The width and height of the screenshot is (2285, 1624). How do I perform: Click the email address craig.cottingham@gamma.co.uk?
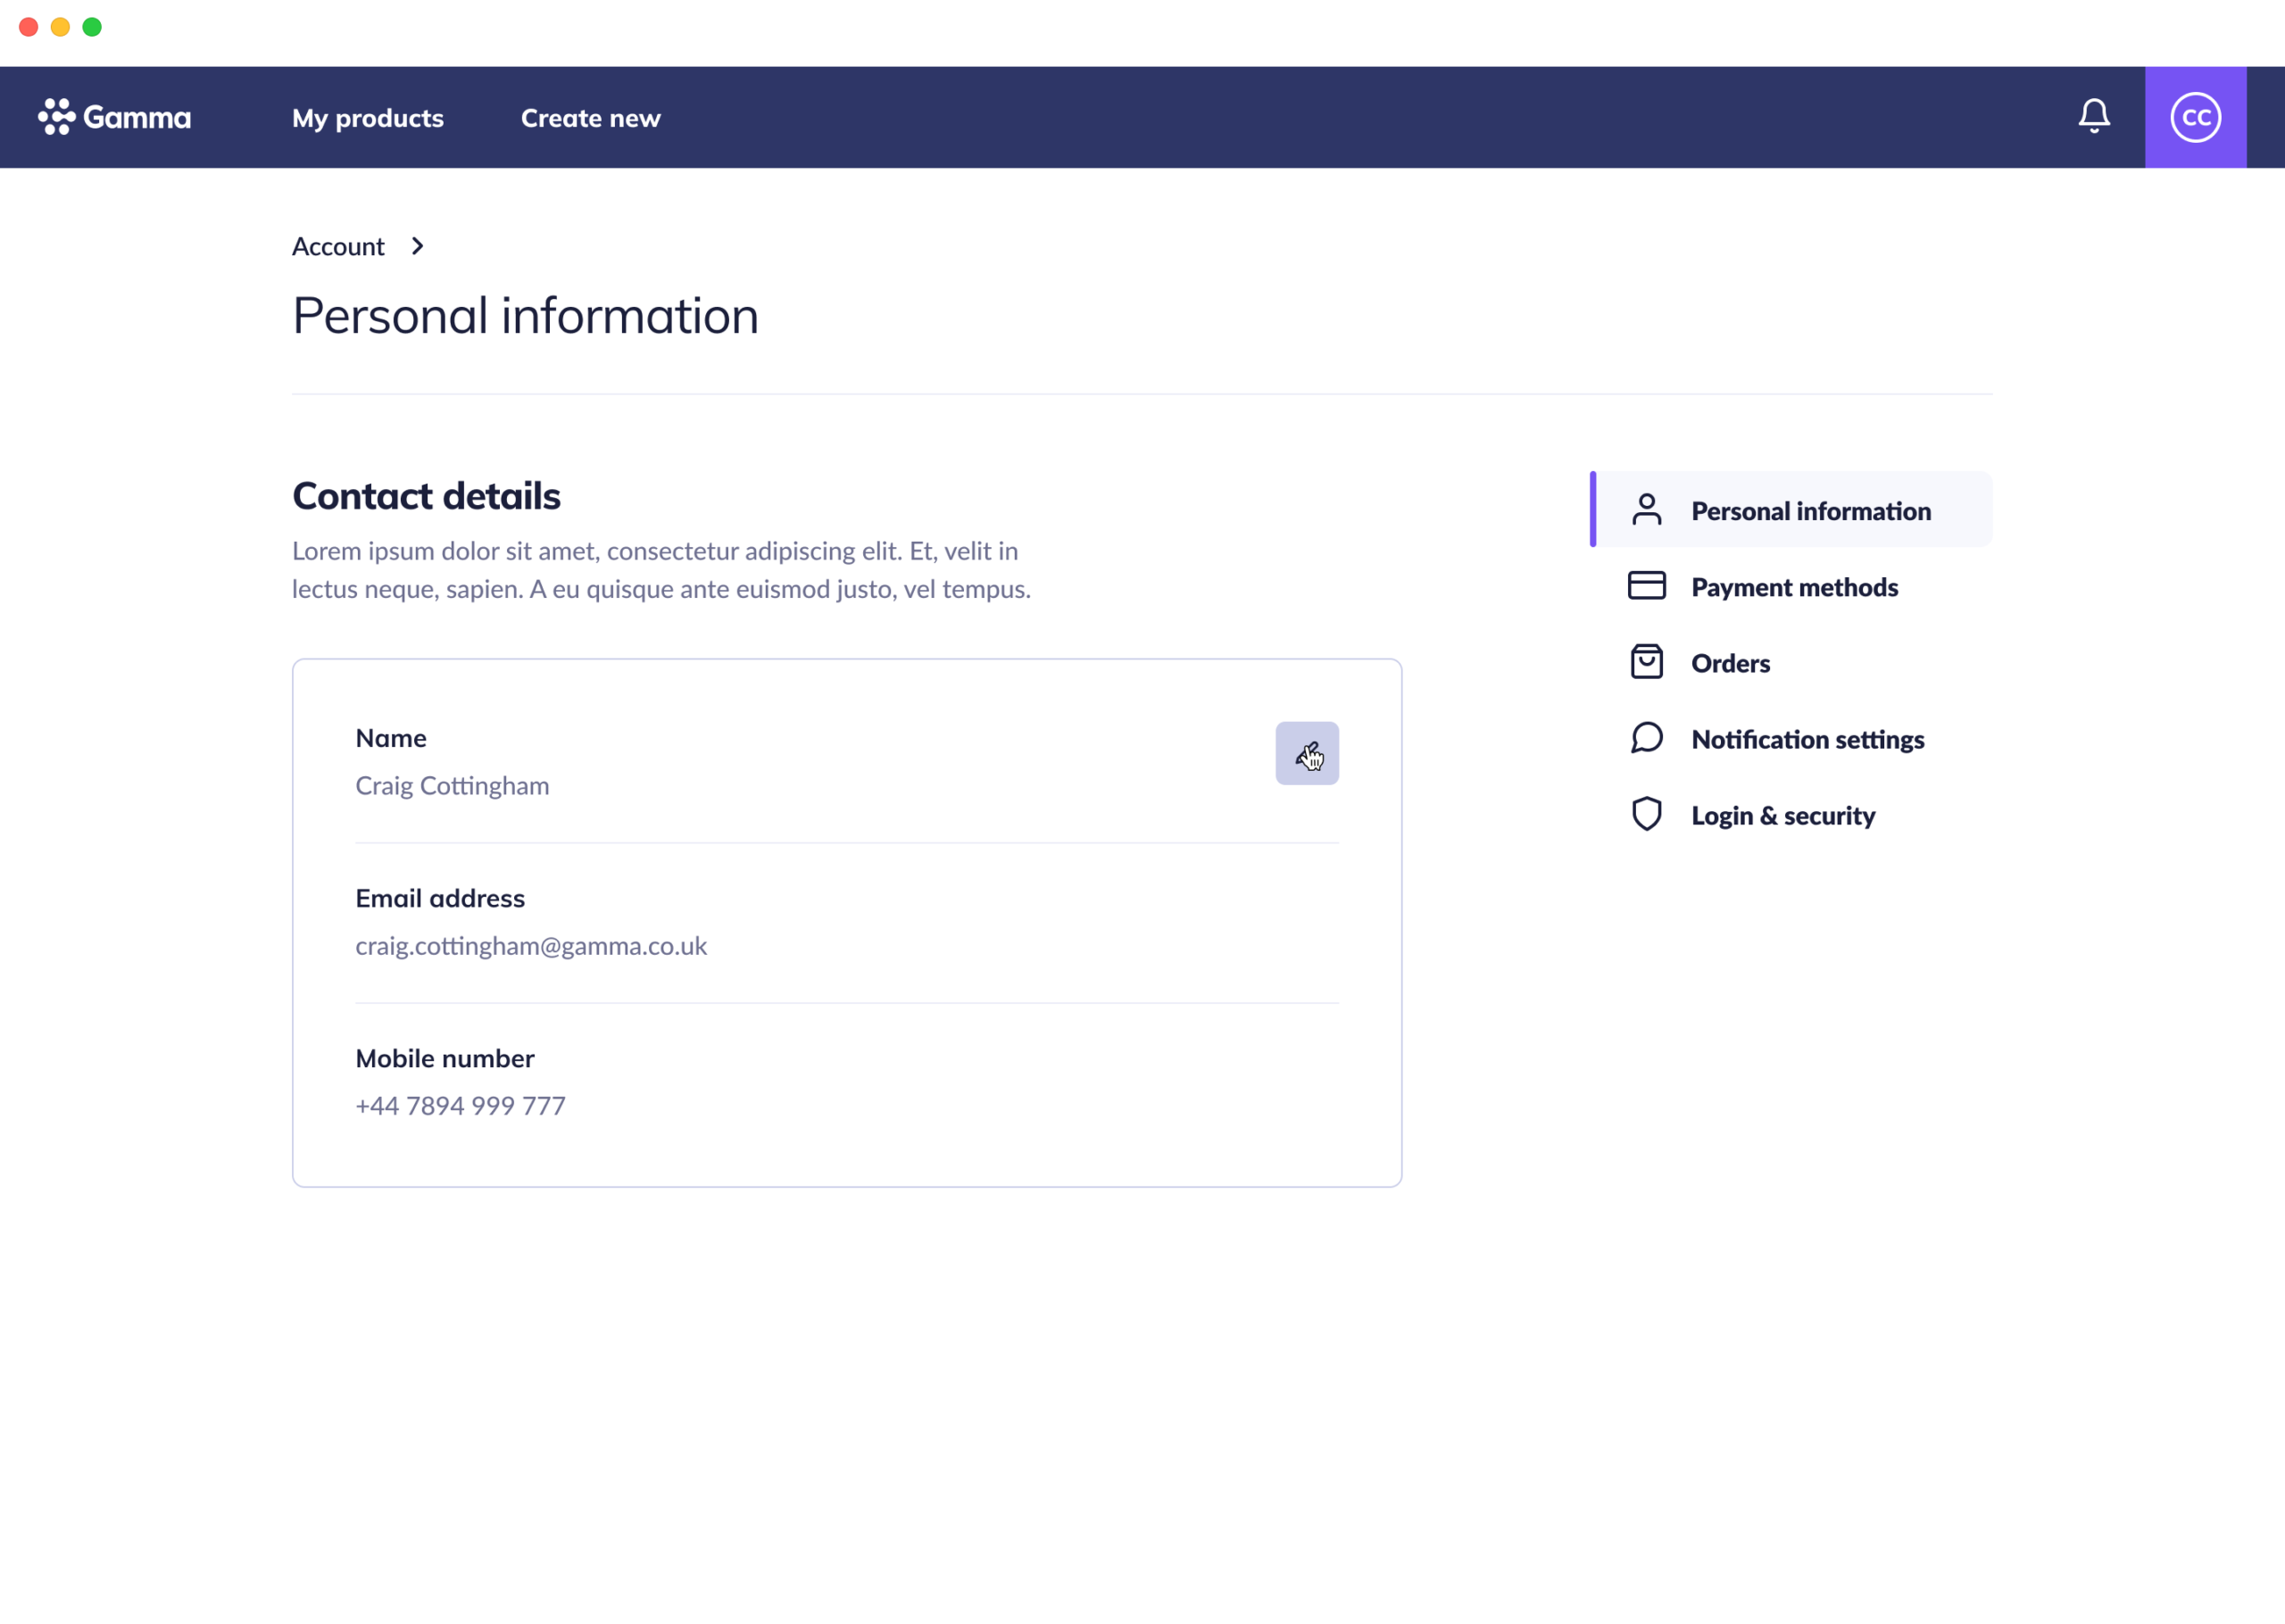pyautogui.click(x=531, y=945)
